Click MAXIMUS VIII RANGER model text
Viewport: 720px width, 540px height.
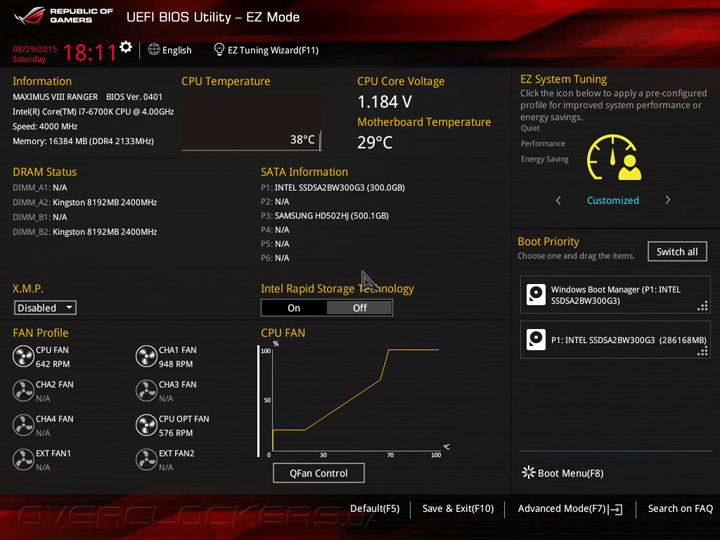(55, 97)
